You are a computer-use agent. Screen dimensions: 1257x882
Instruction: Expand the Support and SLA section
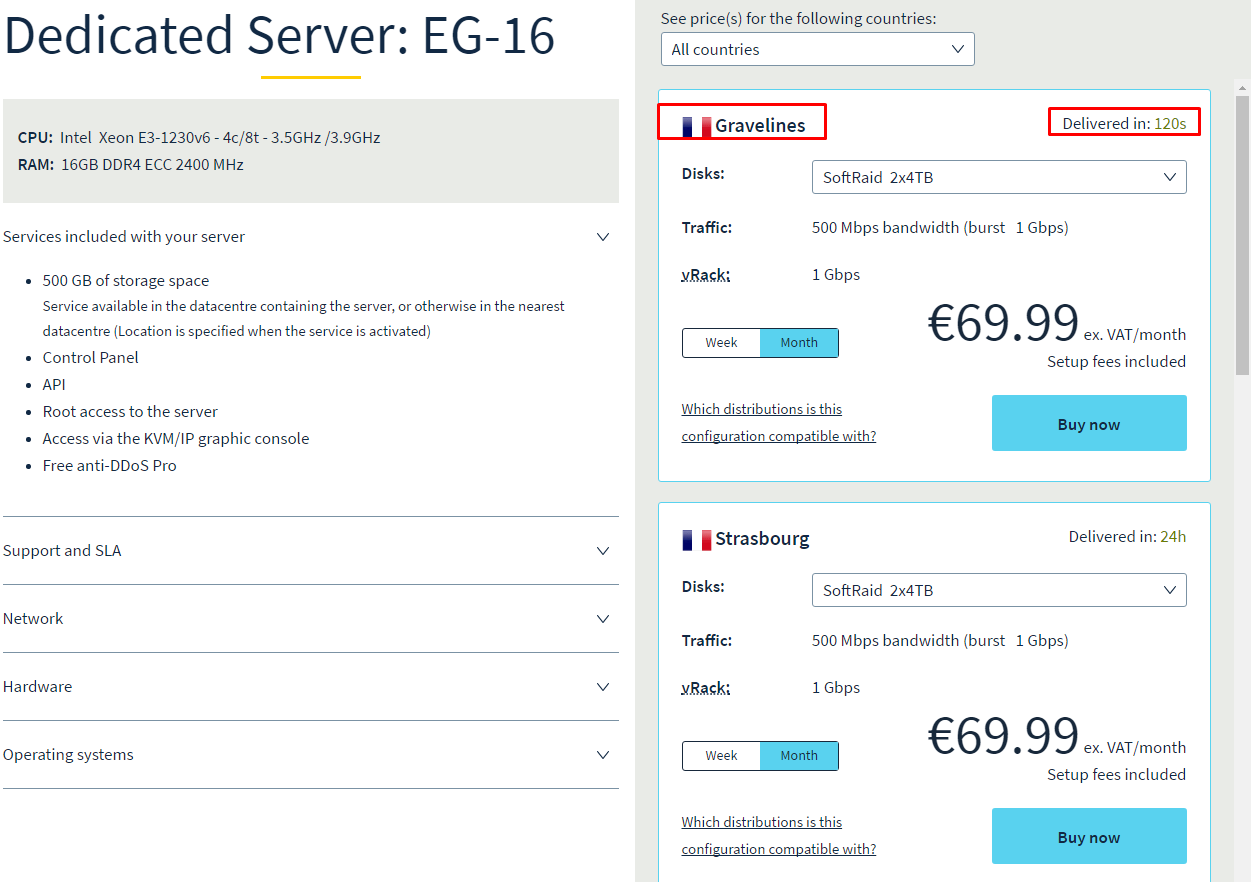click(x=310, y=551)
